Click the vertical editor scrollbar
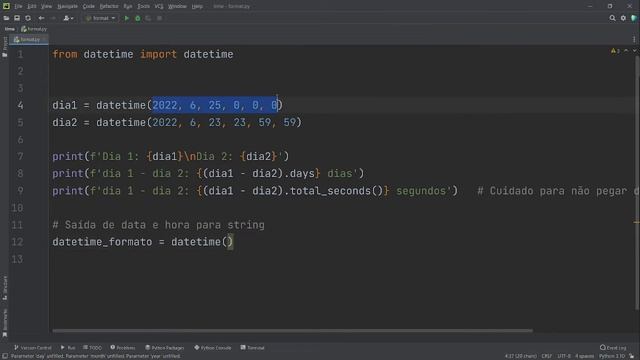 [637, 183]
